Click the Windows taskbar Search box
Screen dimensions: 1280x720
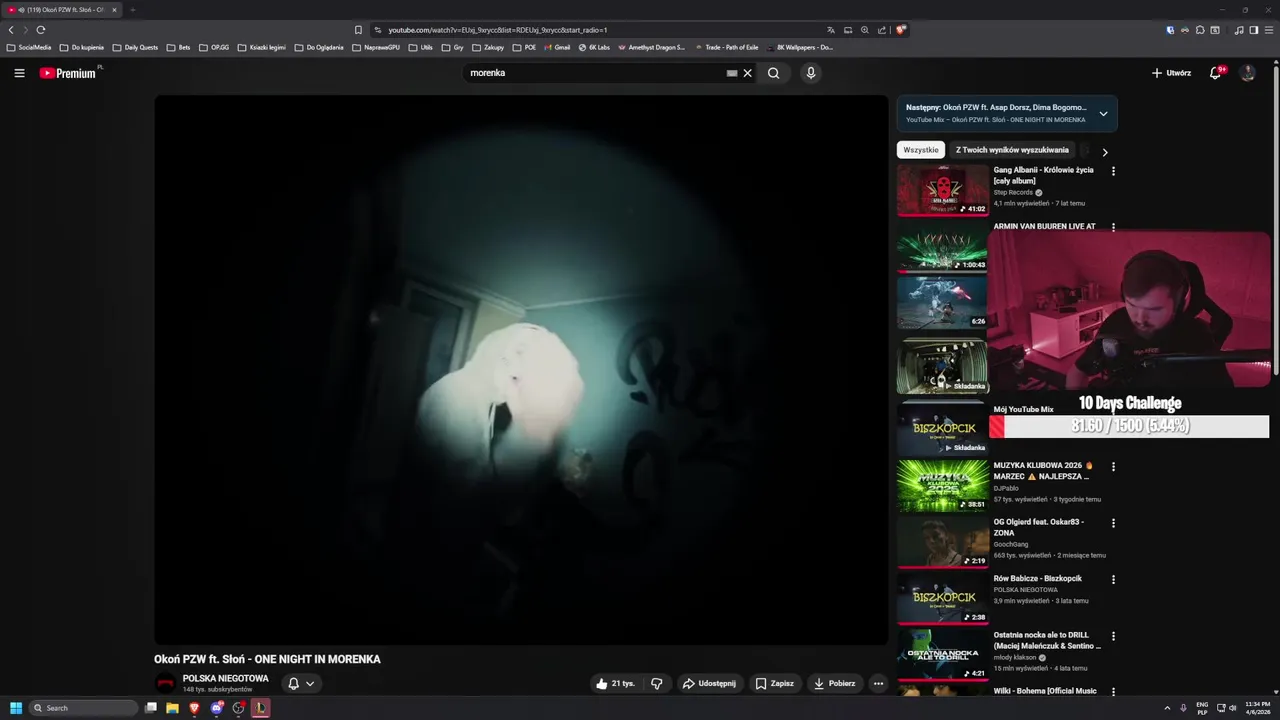84,708
